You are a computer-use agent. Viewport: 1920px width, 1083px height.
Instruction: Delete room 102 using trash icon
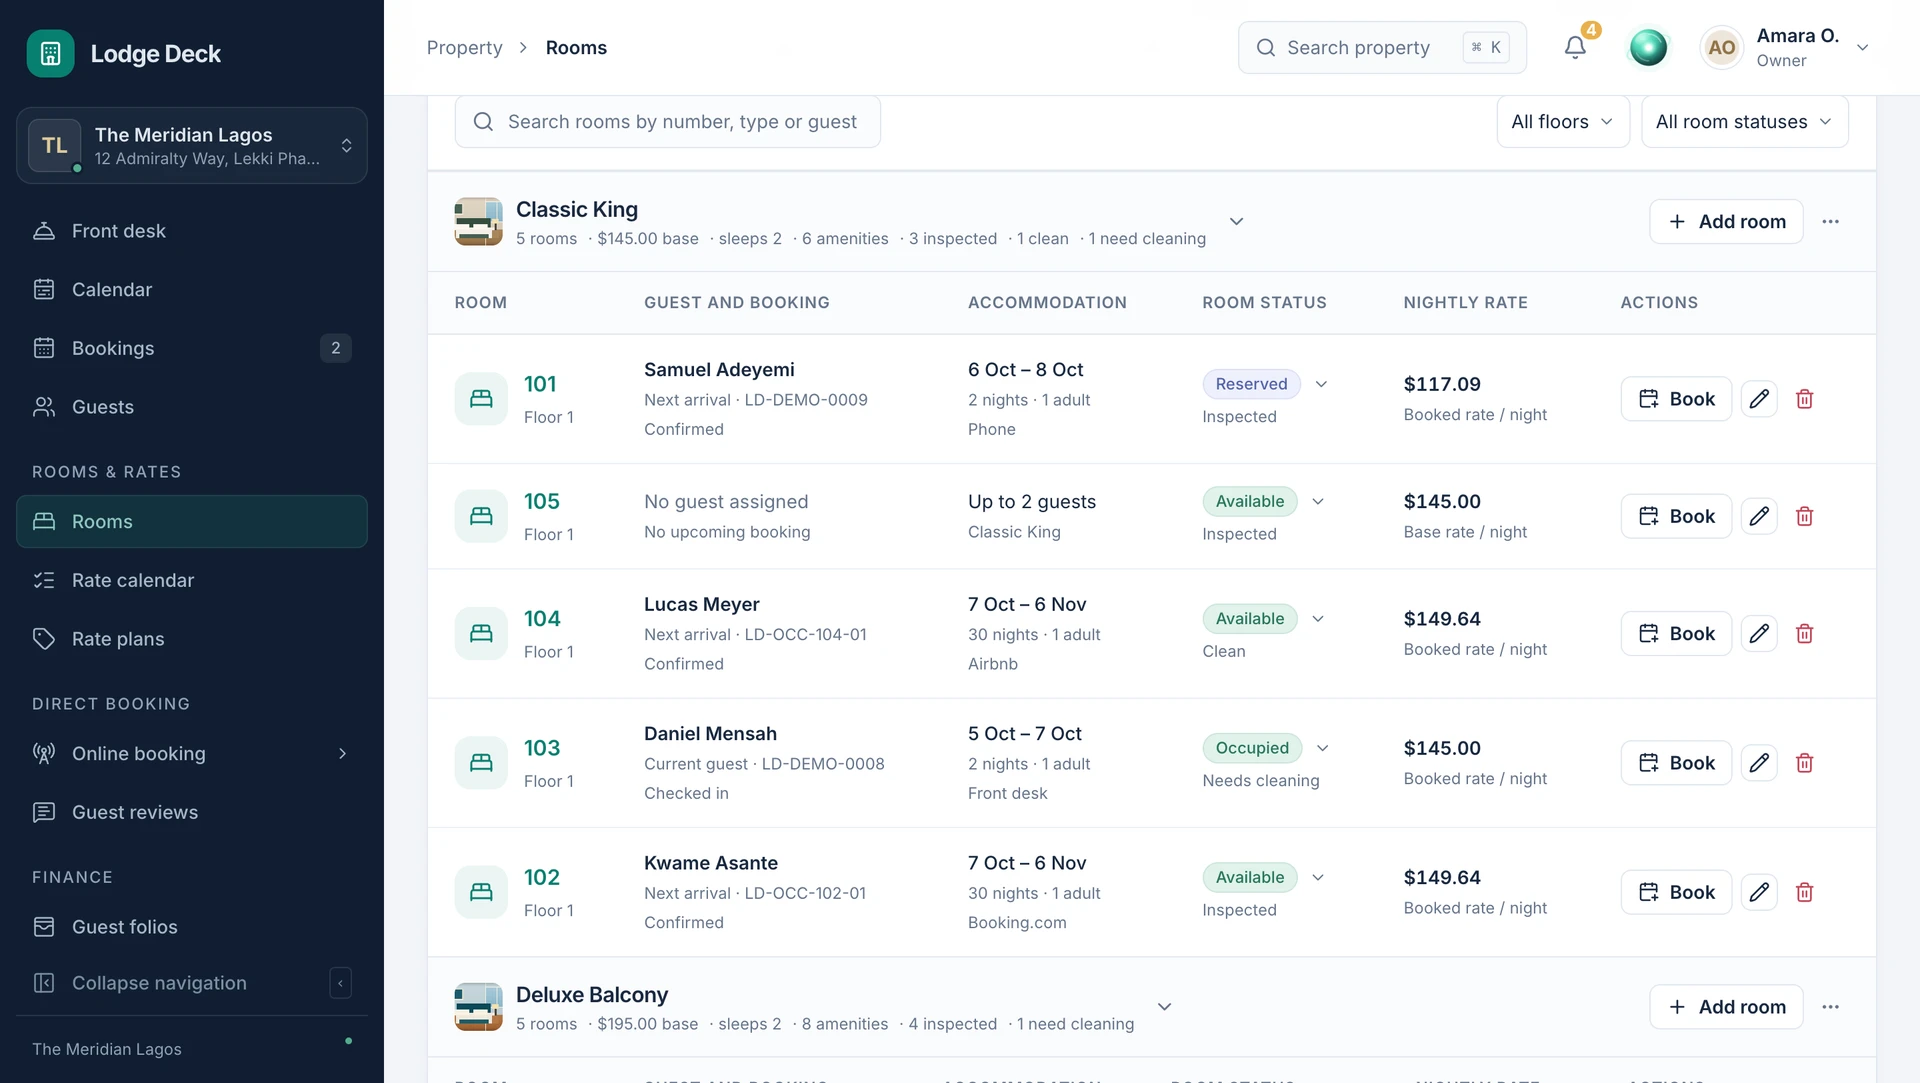1805,892
